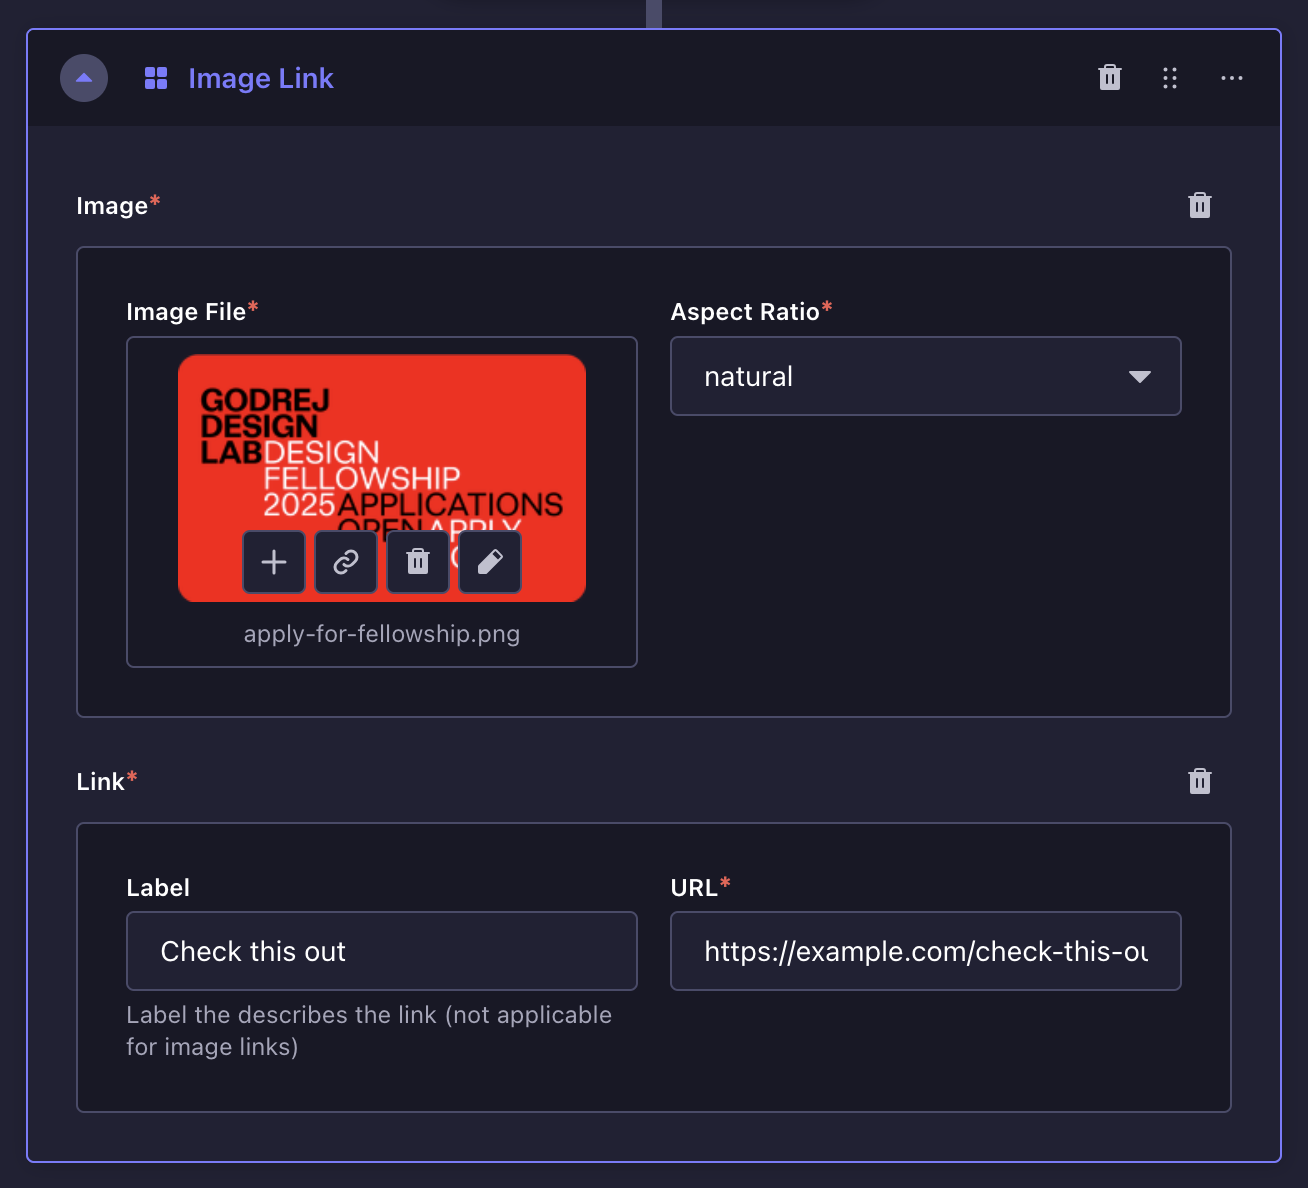Delete the Image Link block using header trash icon
1308x1188 pixels.
click(x=1109, y=78)
